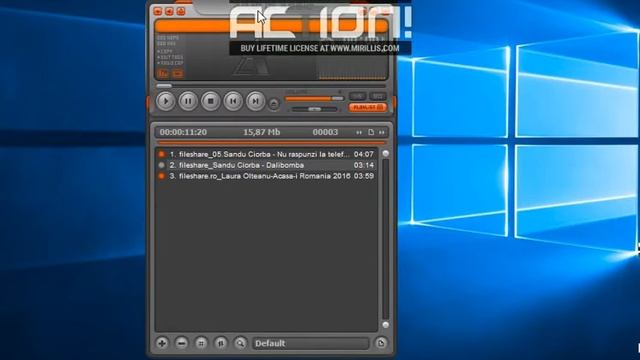Screen dimensions: 640x360
Task: Click the third orange top-left corner button
Action: 180,11
